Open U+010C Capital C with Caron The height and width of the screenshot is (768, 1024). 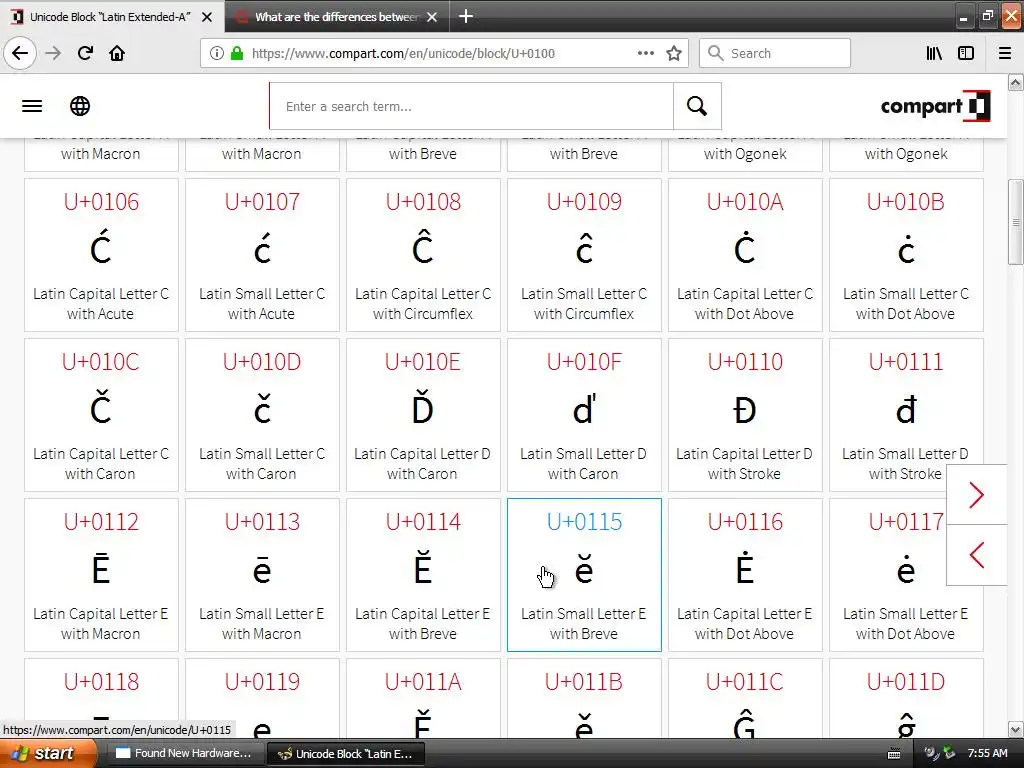[x=101, y=415]
